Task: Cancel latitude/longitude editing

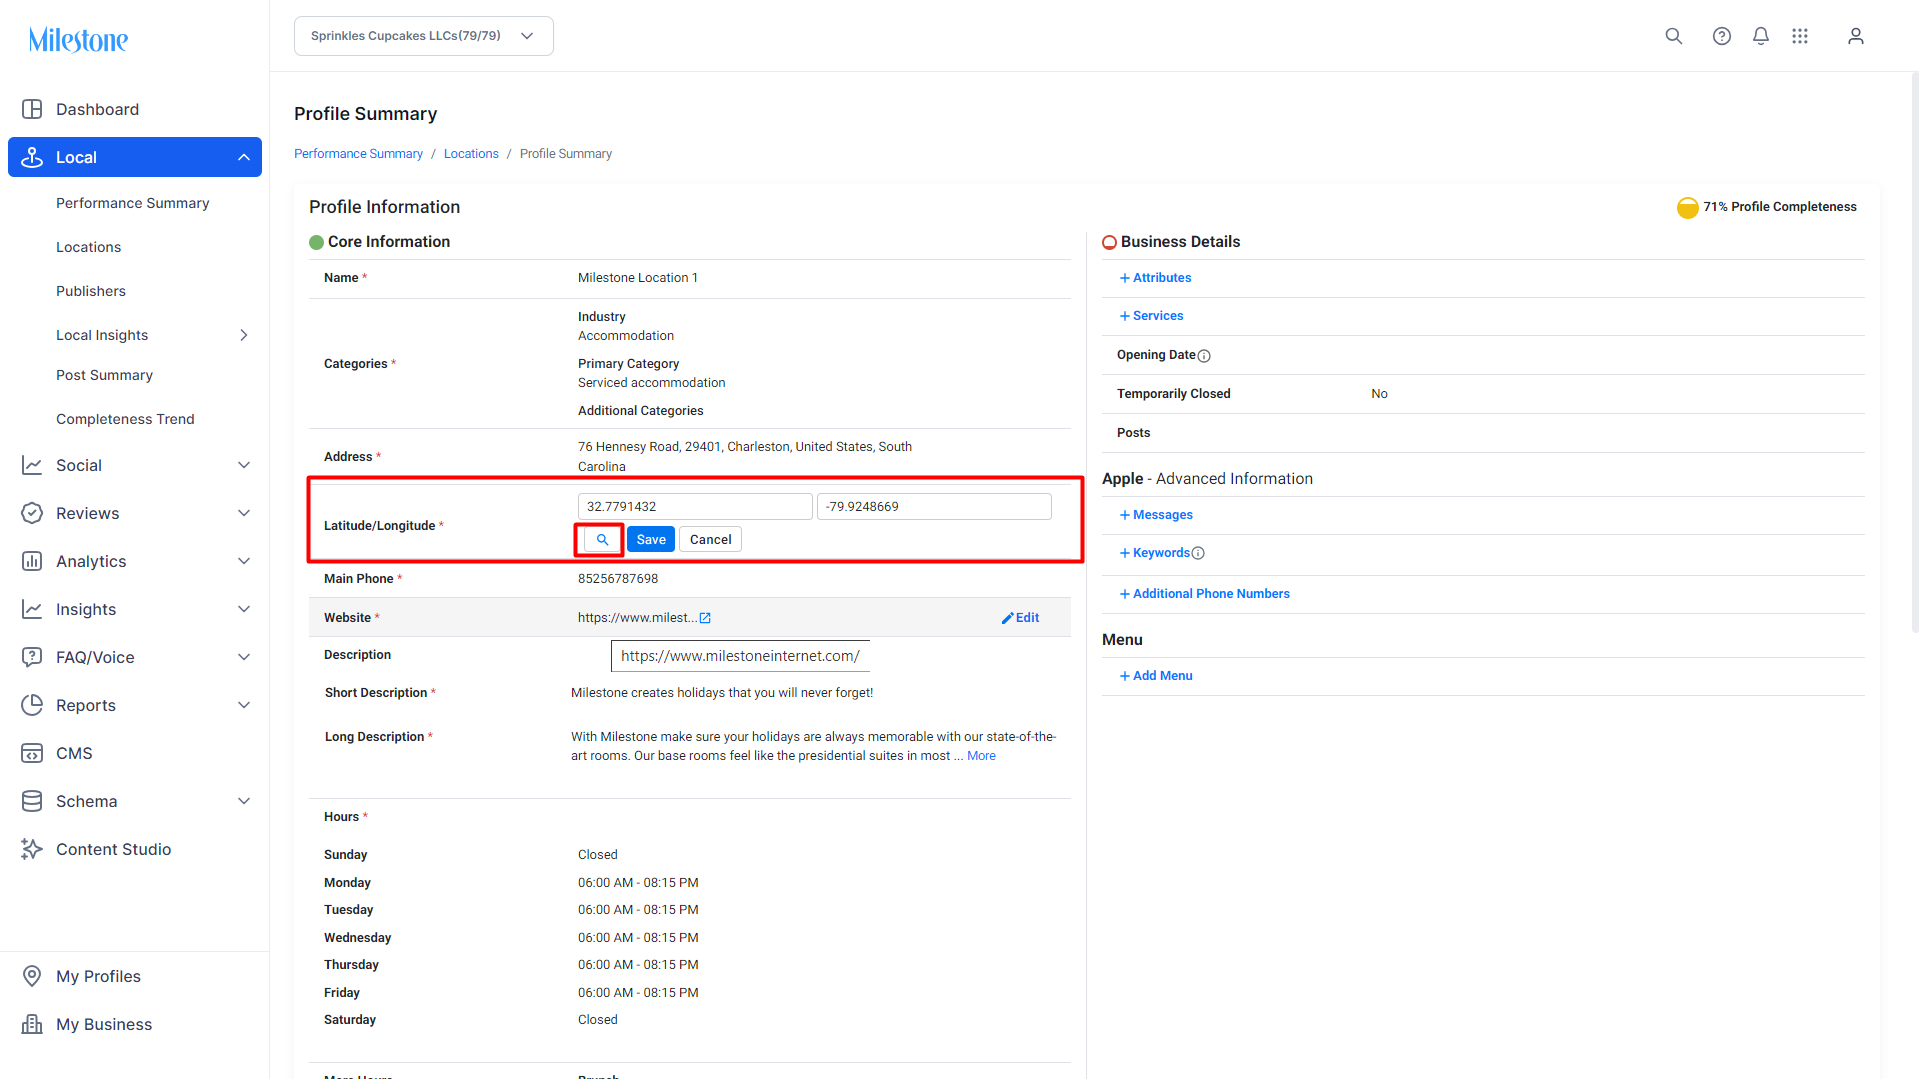Action: (710, 540)
